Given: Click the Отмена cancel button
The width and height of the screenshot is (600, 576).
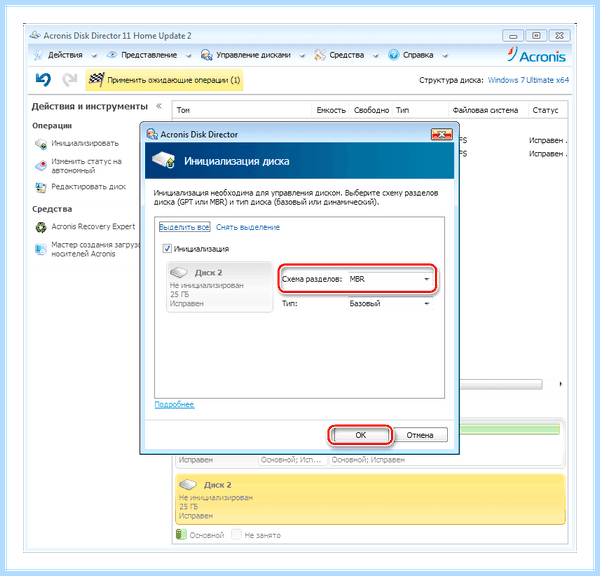Looking at the screenshot, I should click(x=420, y=435).
